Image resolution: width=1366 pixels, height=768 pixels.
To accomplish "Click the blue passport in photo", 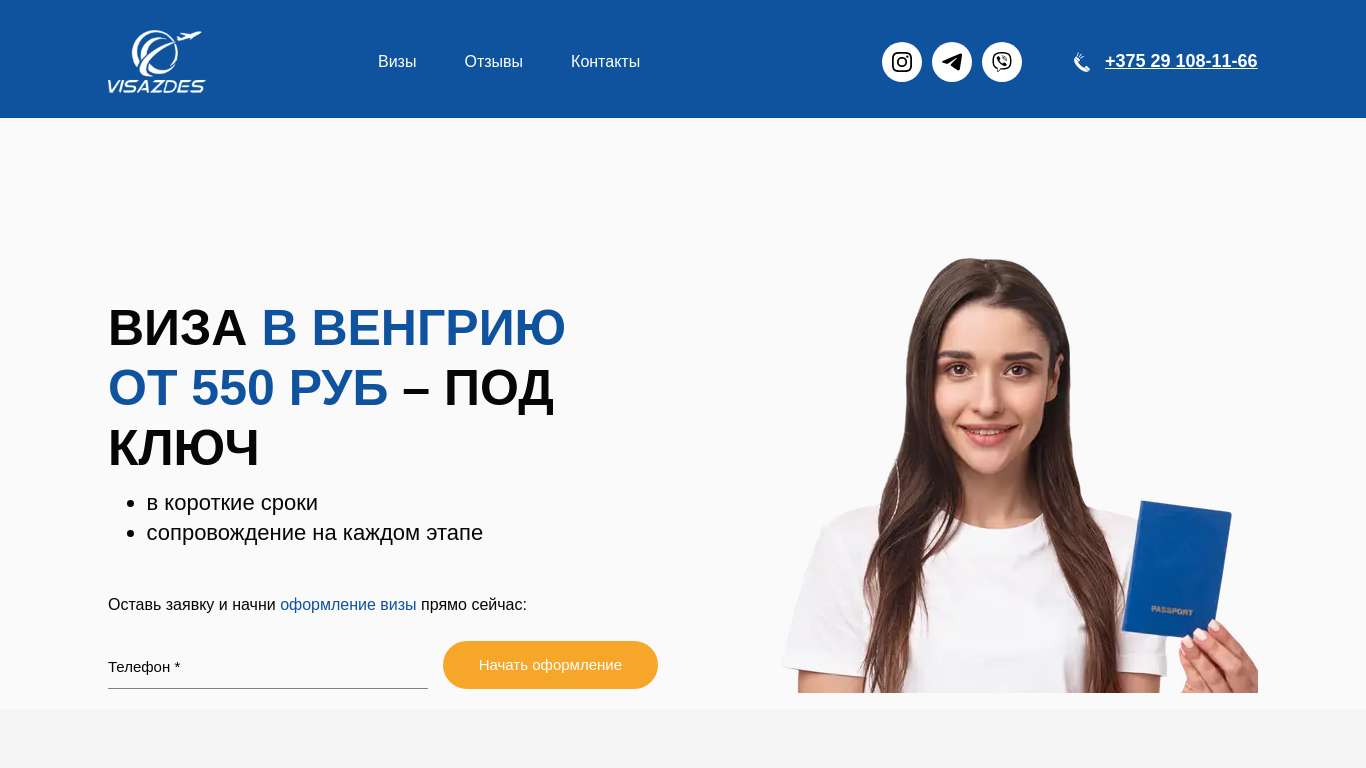I will pyautogui.click(x=1177, y=568).
